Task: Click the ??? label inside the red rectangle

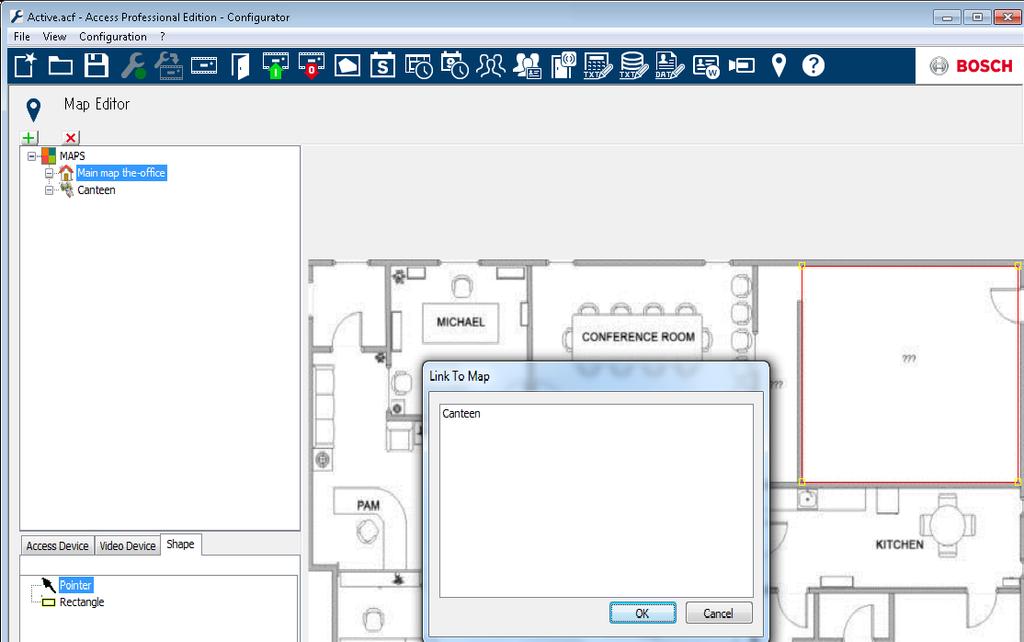Action: (908, 359)
